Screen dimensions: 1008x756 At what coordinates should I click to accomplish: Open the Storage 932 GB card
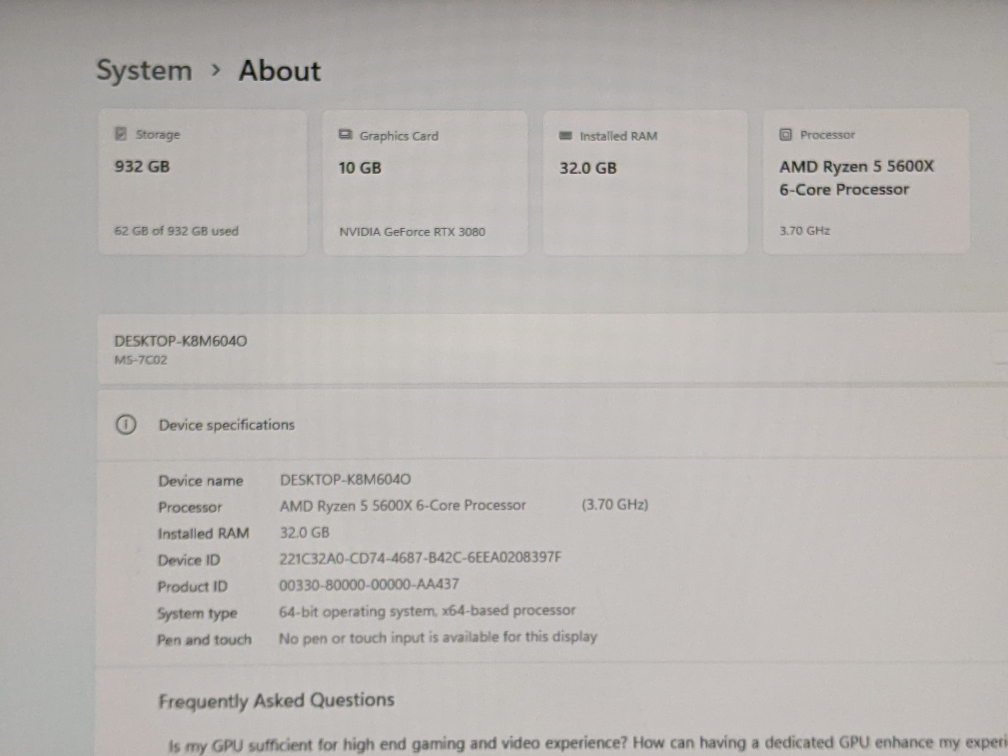[202, 183]
